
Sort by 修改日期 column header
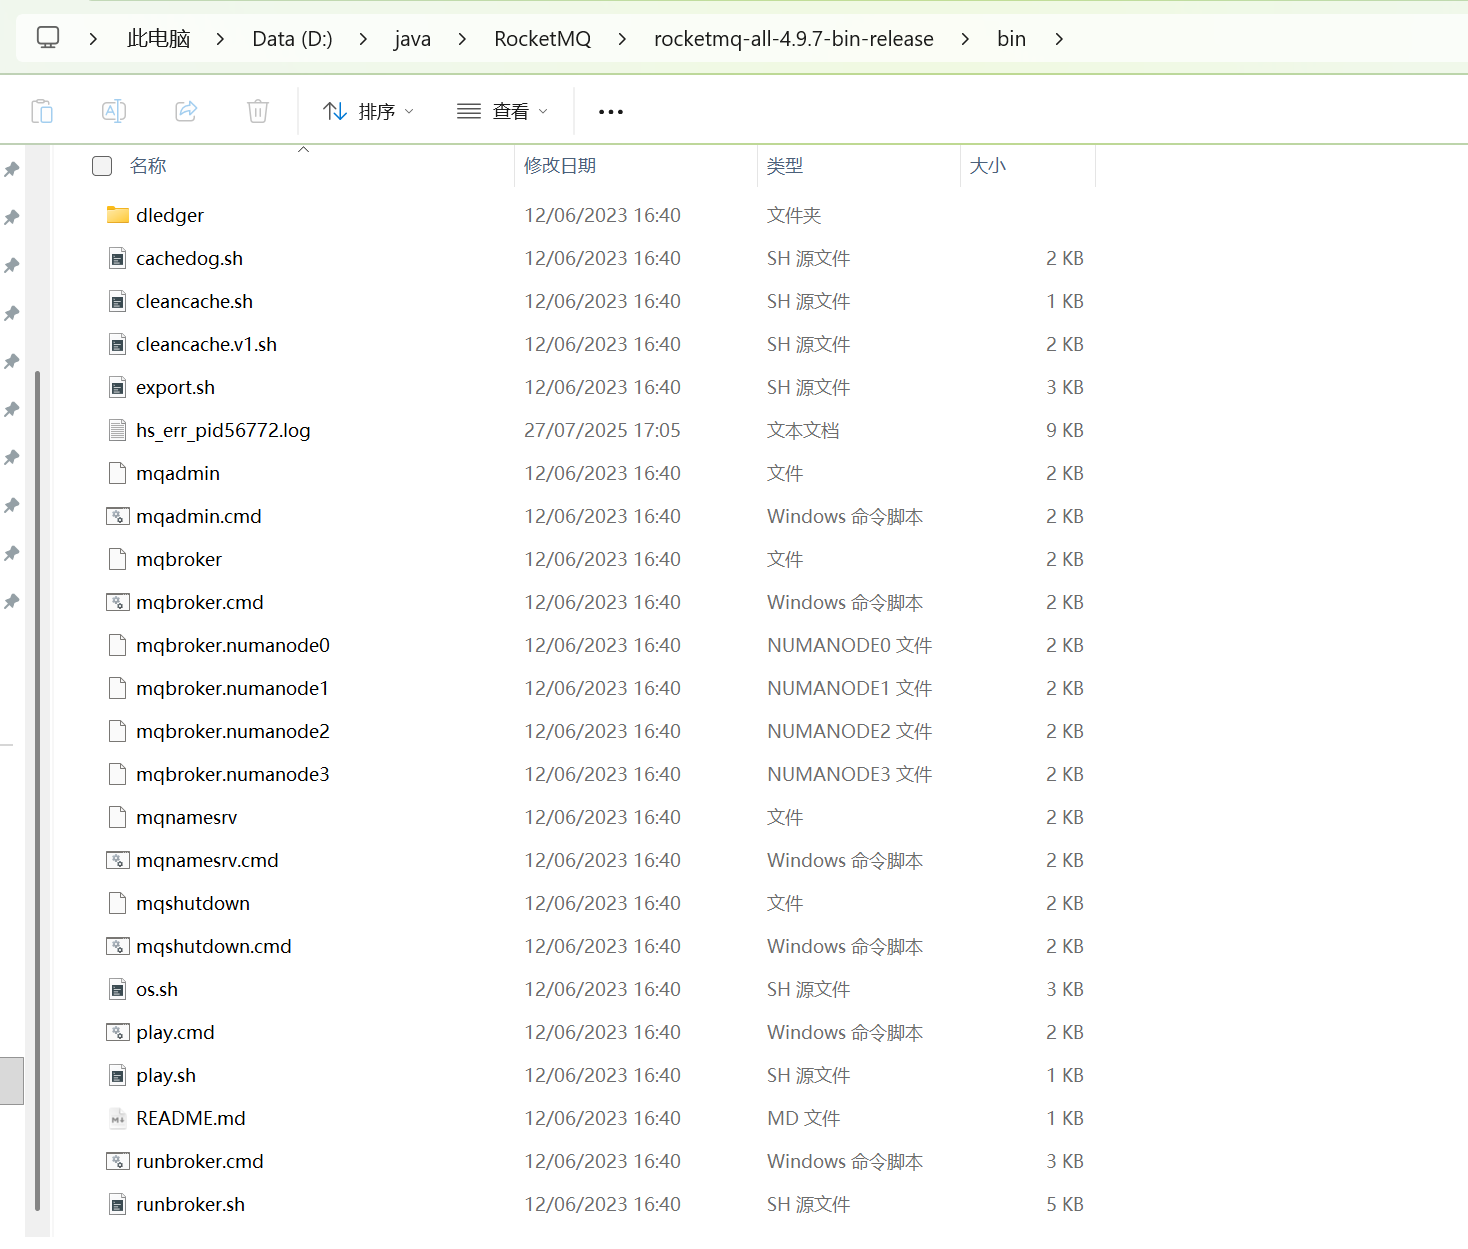click(560, 166)
